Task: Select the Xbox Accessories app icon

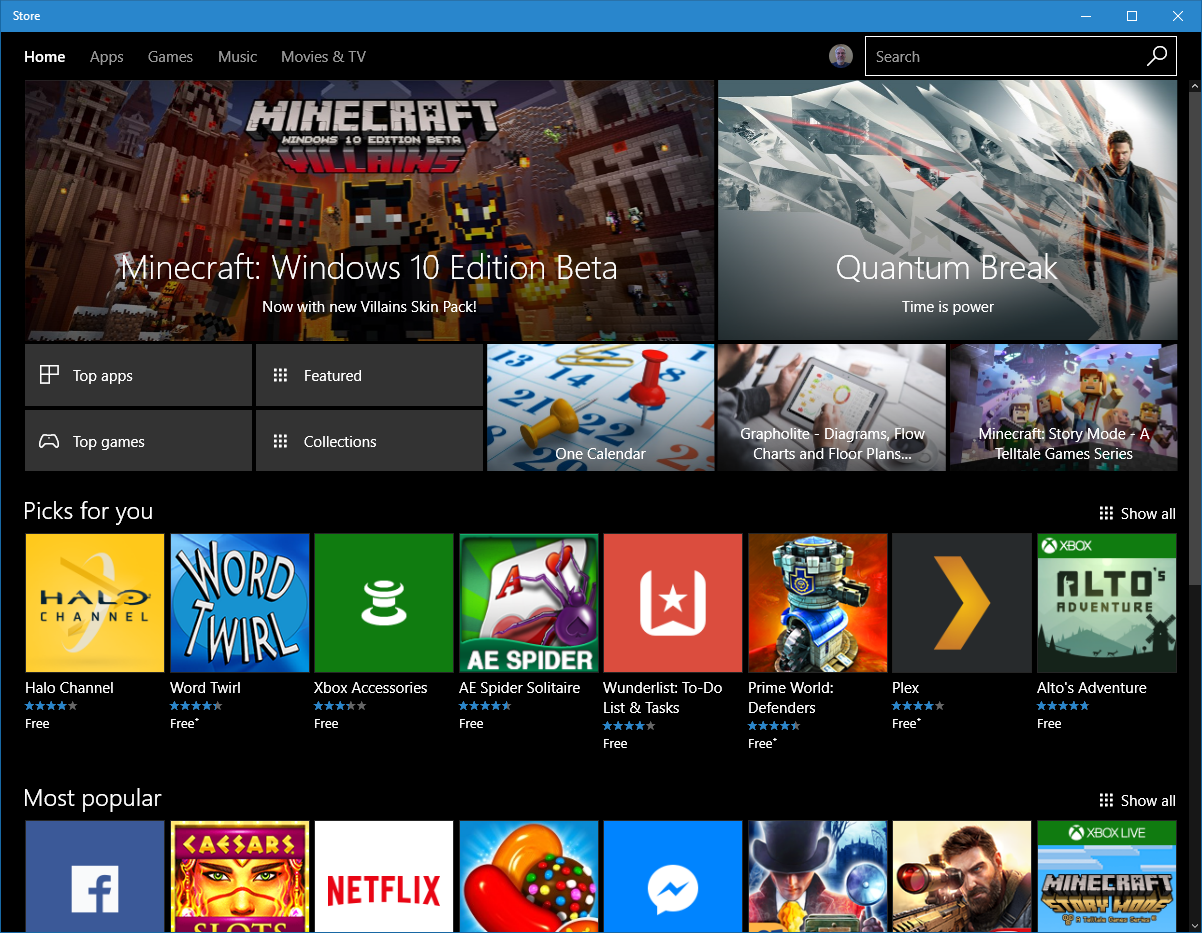Action: (384, 602)
